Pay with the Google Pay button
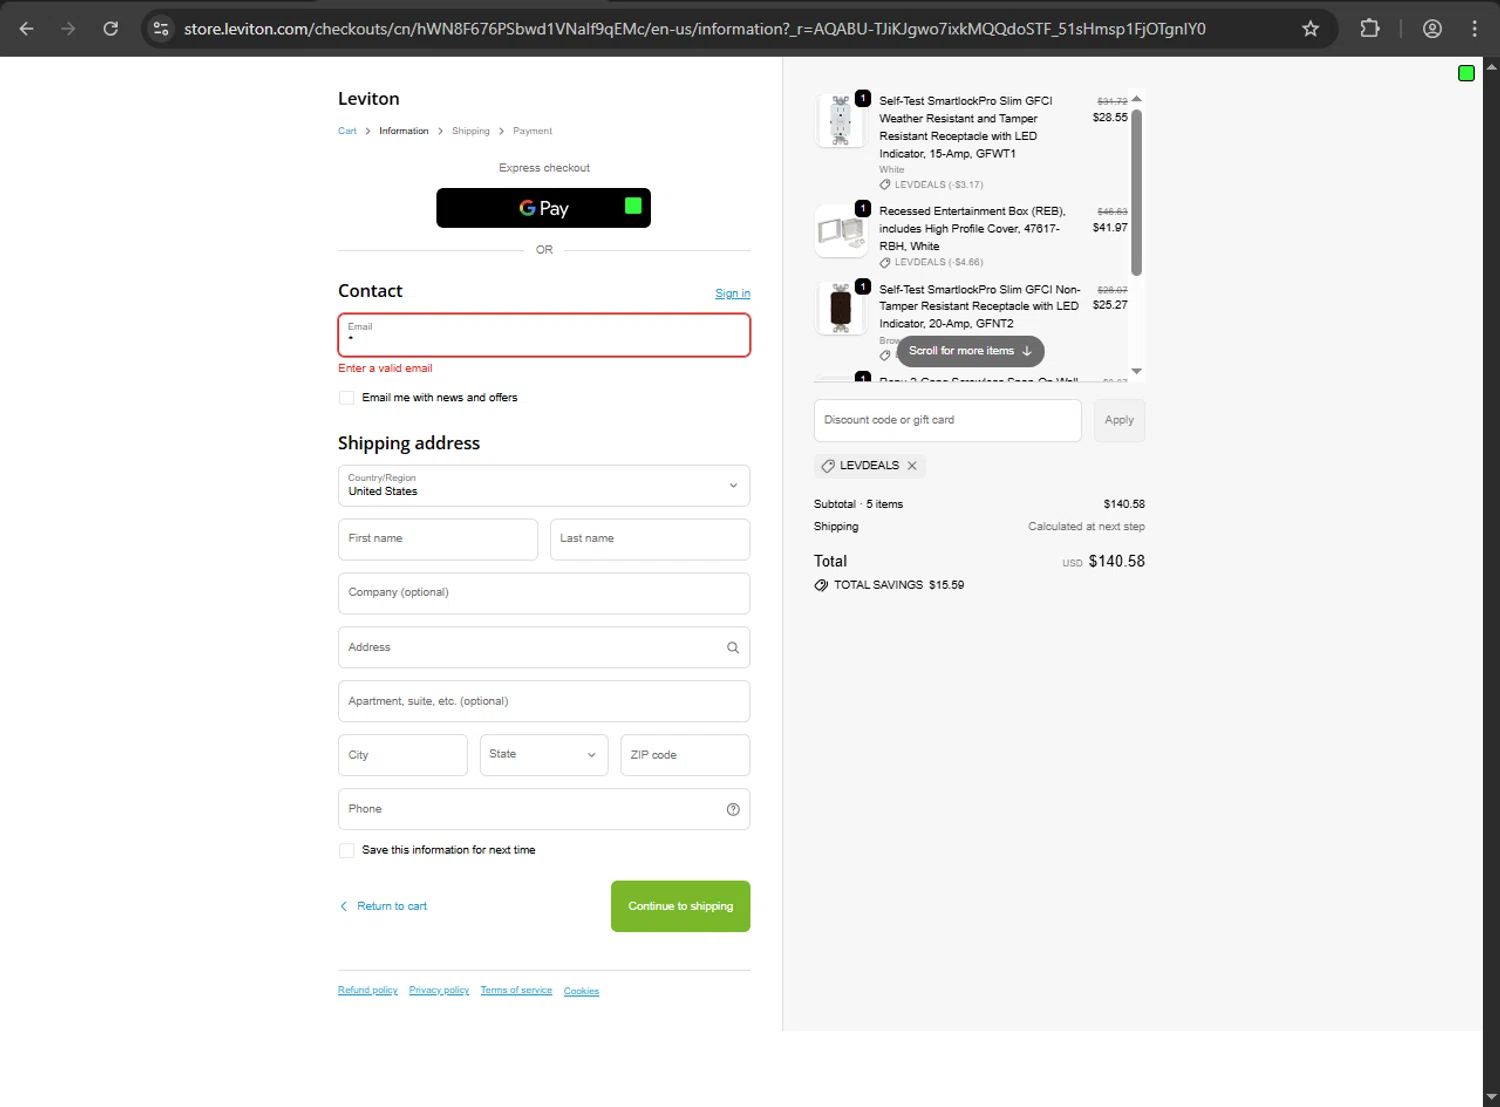This screenshot has width=1500, height=1107. click(x=544, y=208)
